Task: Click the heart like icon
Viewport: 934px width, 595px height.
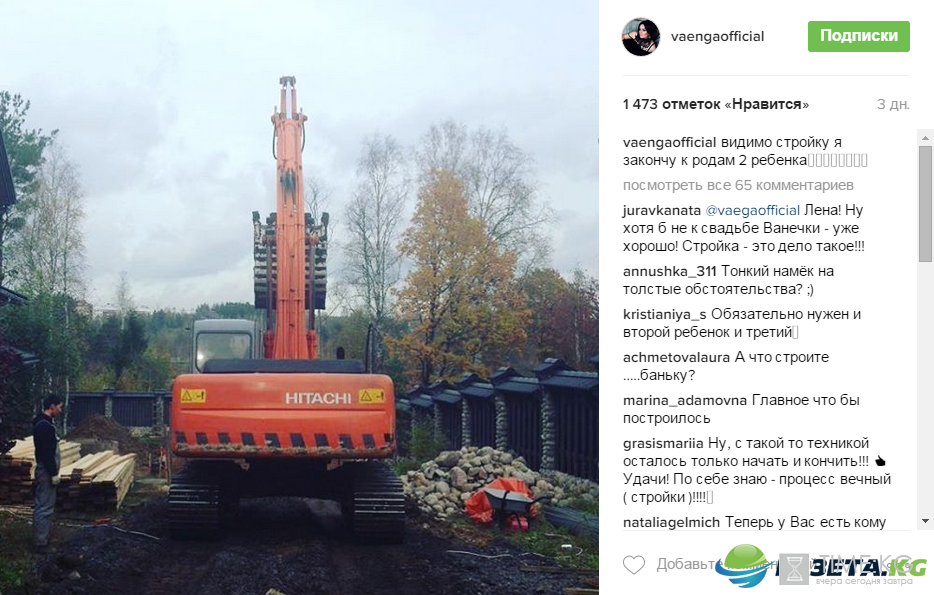Action: pos(634,564)
